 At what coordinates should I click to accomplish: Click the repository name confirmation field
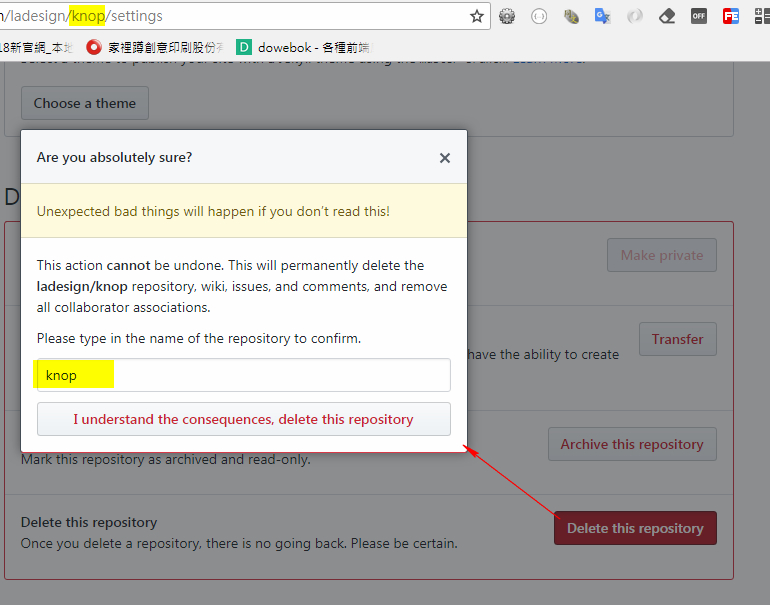coord(244,375)
